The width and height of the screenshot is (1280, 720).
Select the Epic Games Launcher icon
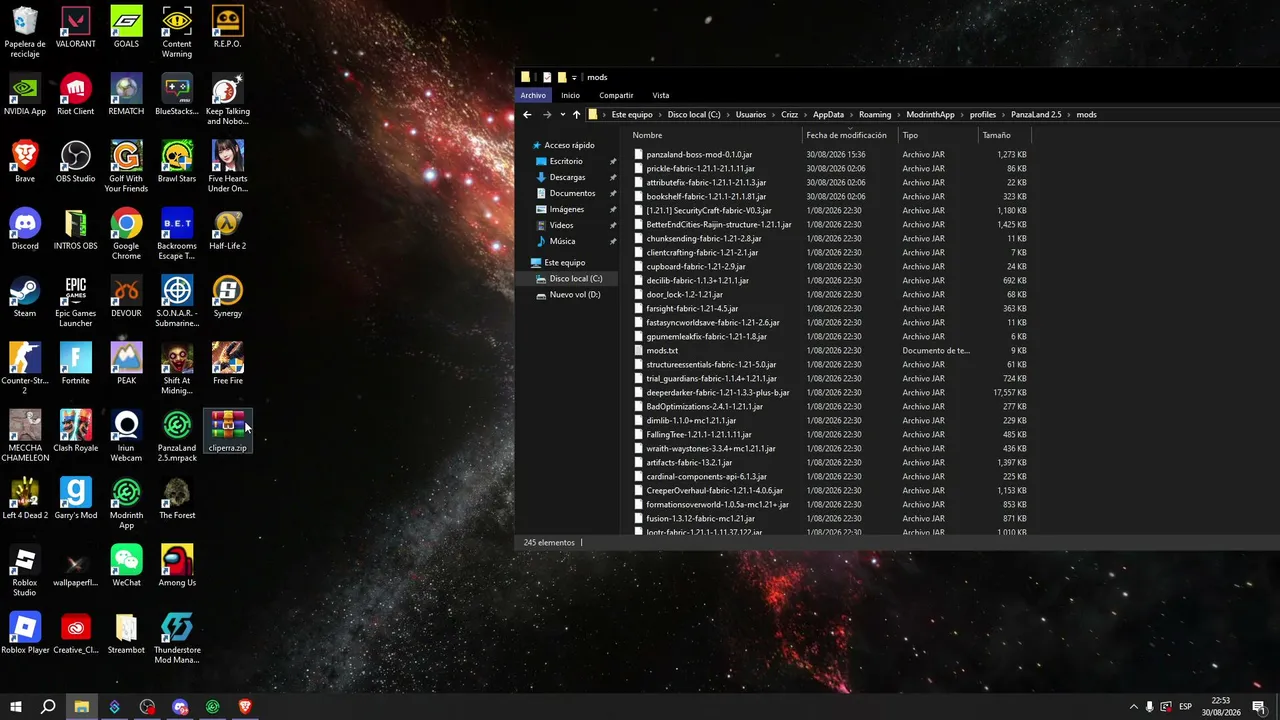[75, 301]
